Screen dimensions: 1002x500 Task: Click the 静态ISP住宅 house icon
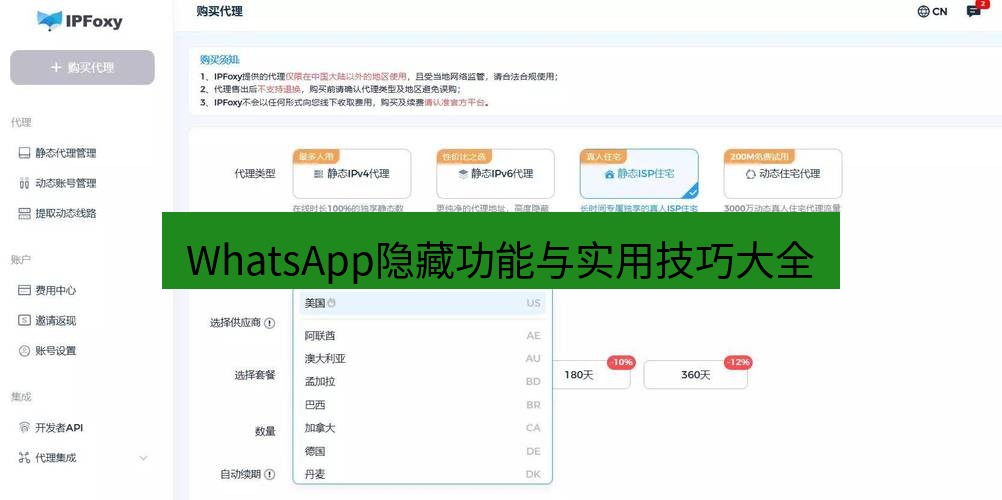click(x=609, y=174)
